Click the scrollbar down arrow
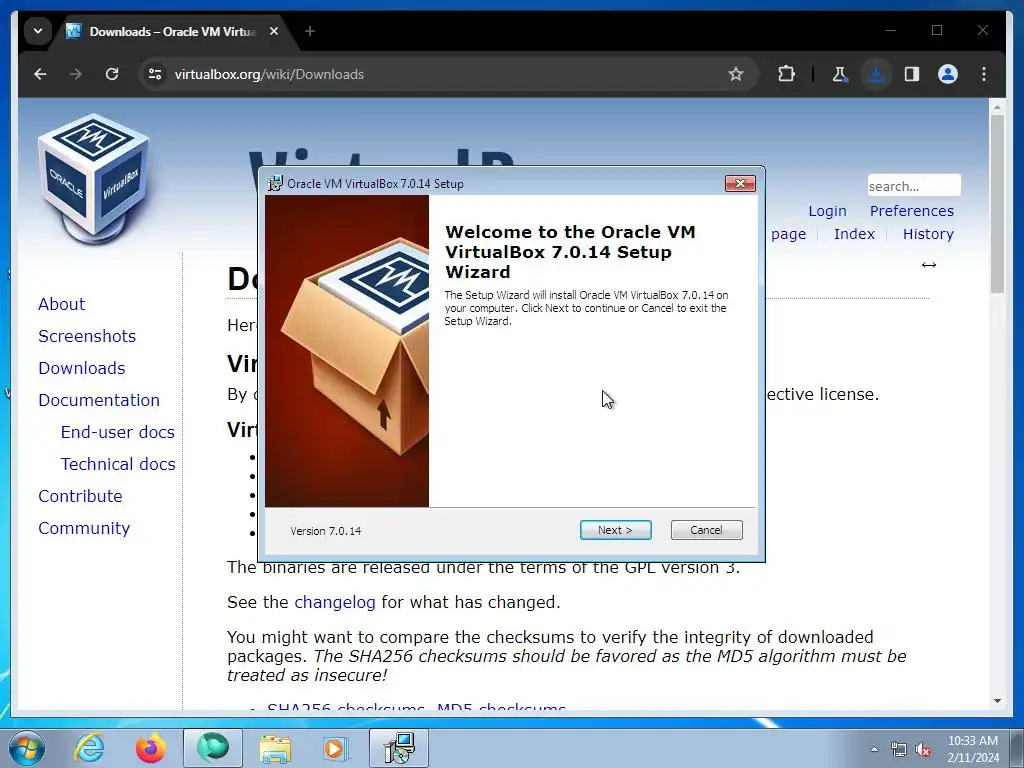 point(997,701)
